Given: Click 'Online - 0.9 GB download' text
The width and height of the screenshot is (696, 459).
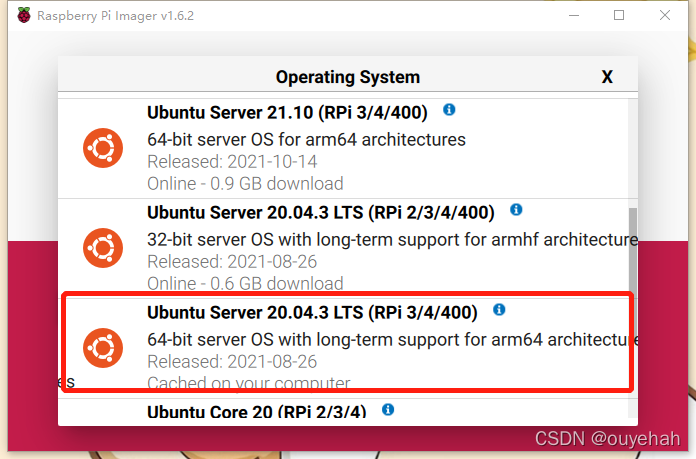Looking at the screenshot, I should coord(245,183).
